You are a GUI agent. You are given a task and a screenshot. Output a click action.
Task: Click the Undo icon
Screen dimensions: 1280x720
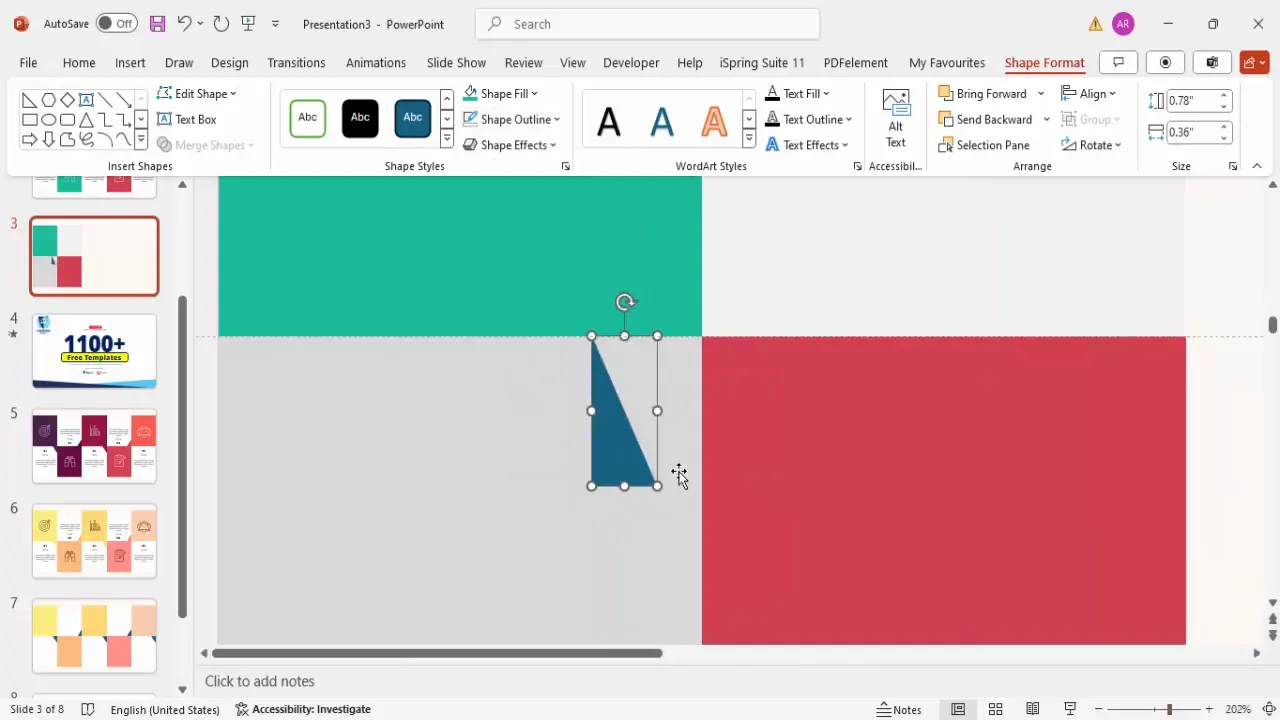click(184, 23)
